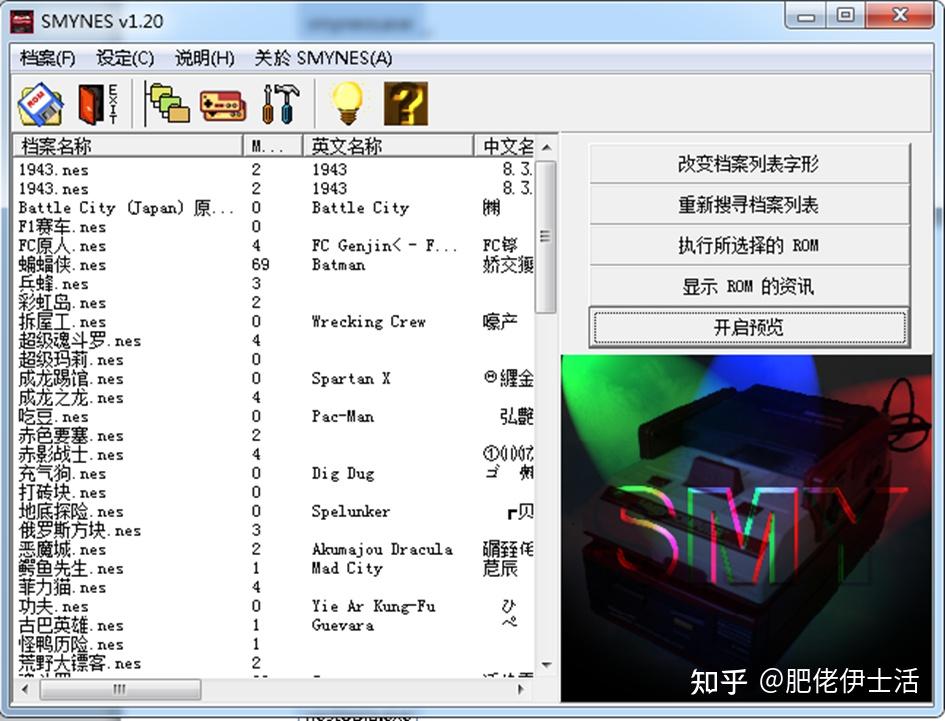Click mapper value 69 for Batman
This screenshot has height=721, width=945.
pyautogui.click(x=260, y=265)
